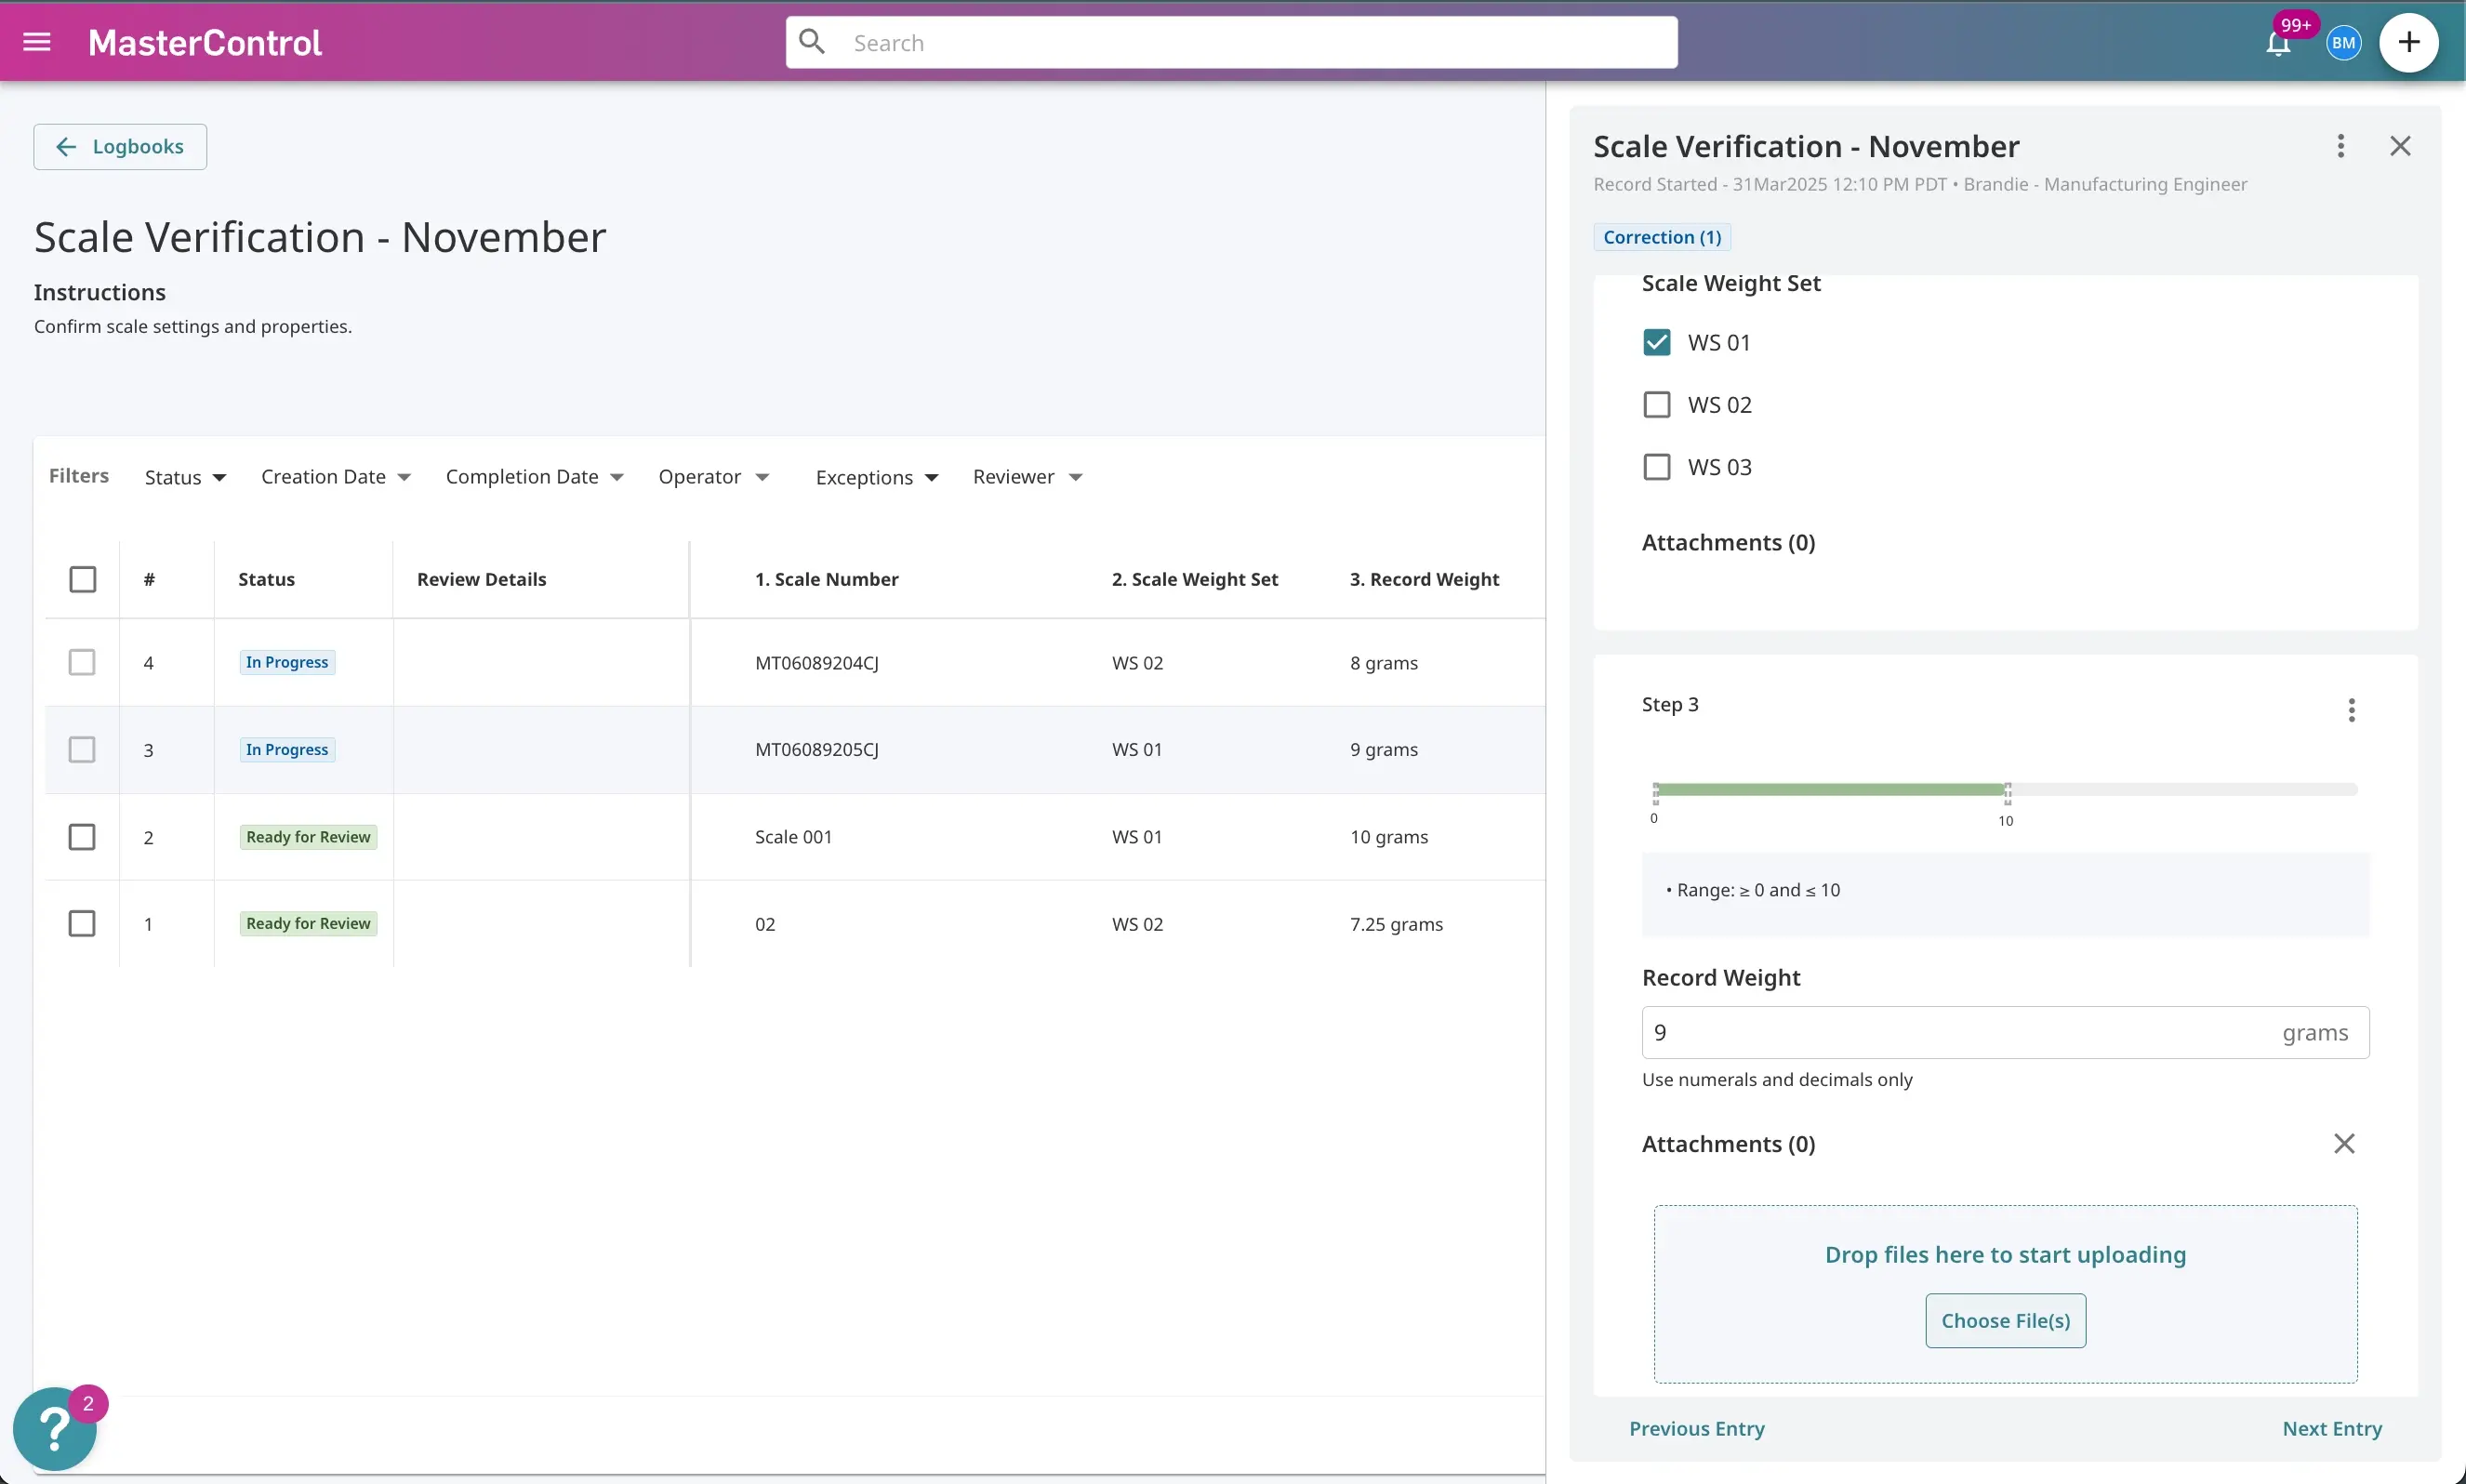Open the record panel three-dot menu
This screenshot has height=1484, width=2466.
(2340, 146)
